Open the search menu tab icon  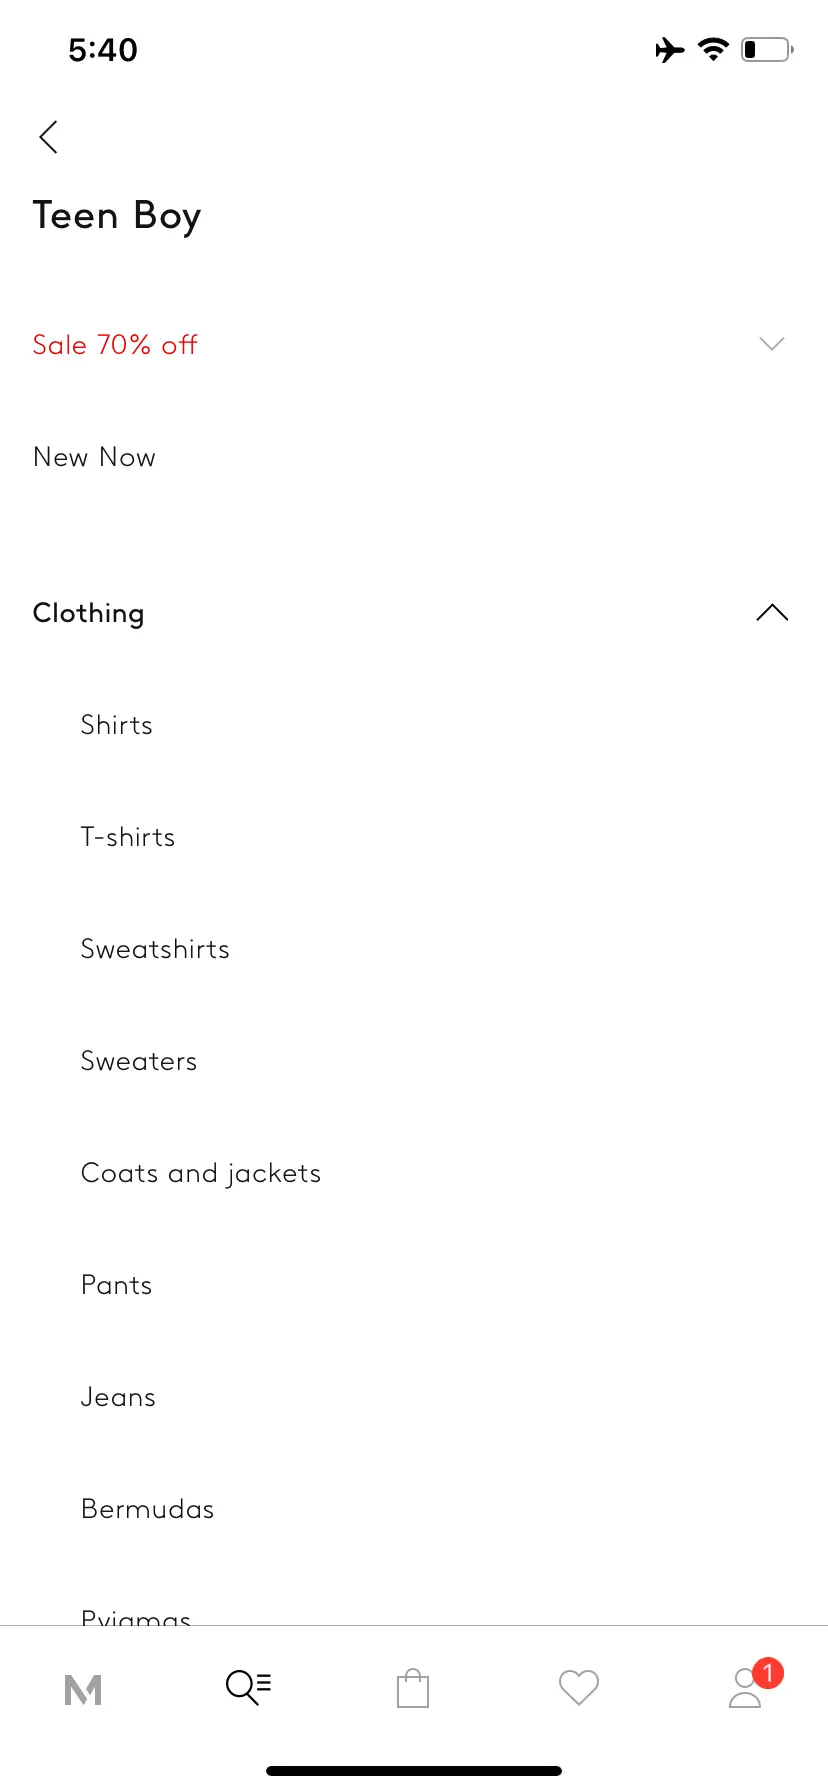tap(248, 1688)
